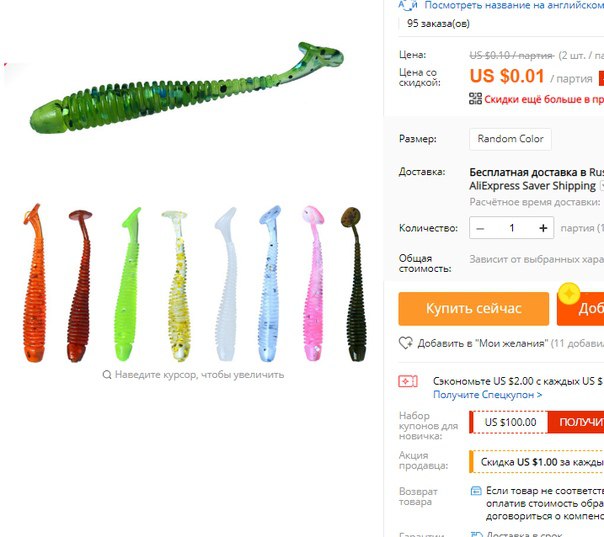Click the red coupon icon near savings offer
Screen dimensions: 604x537
[408, 381]
